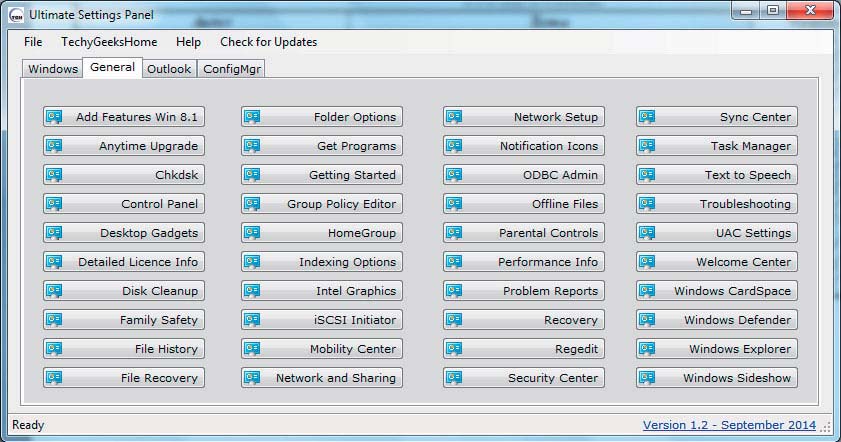Click Check for Updates in the menu bar

tap(268, 42)
